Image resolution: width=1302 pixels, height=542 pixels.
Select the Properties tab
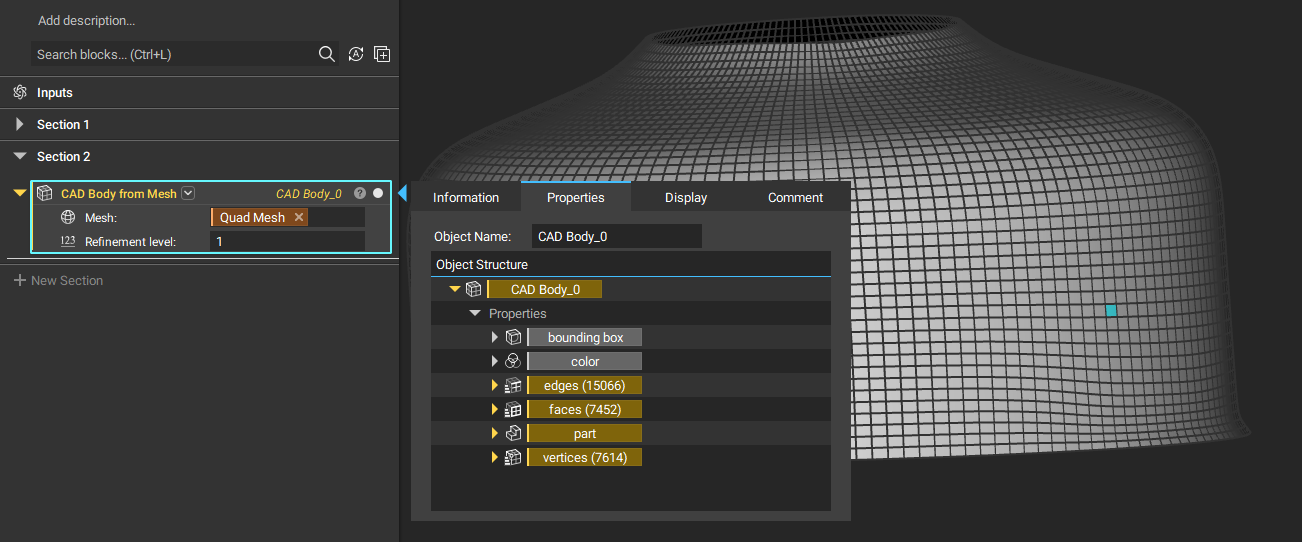point(576,197)
